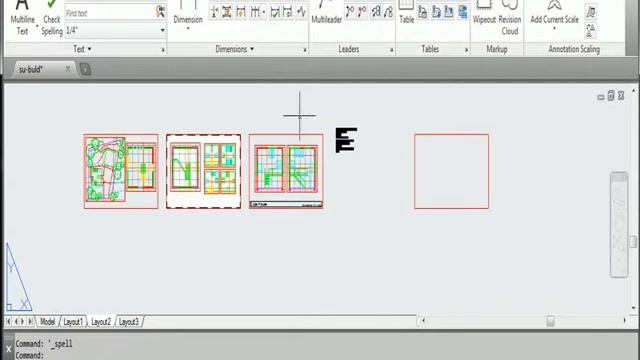Open Text panel dialog launcher arrow

(x=163, y=50)
